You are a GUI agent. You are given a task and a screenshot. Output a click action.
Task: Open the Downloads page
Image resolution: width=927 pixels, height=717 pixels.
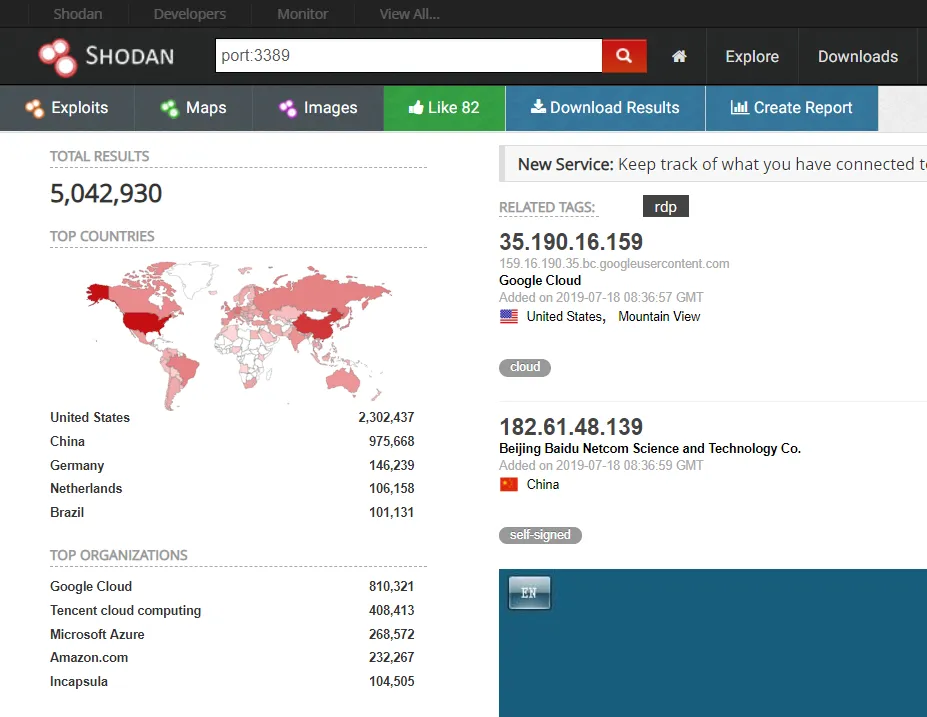tap(858, 56)
